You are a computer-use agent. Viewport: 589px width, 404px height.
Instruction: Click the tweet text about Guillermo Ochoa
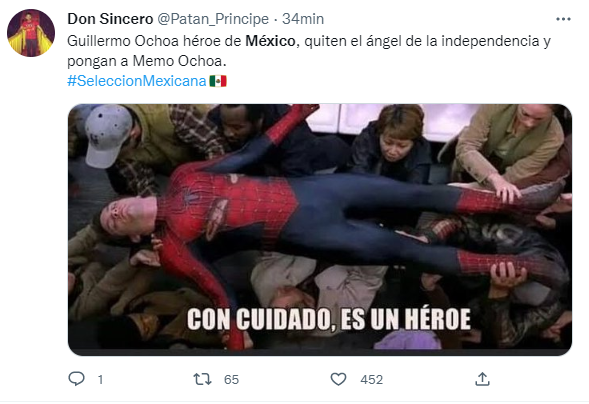[309, 51]
